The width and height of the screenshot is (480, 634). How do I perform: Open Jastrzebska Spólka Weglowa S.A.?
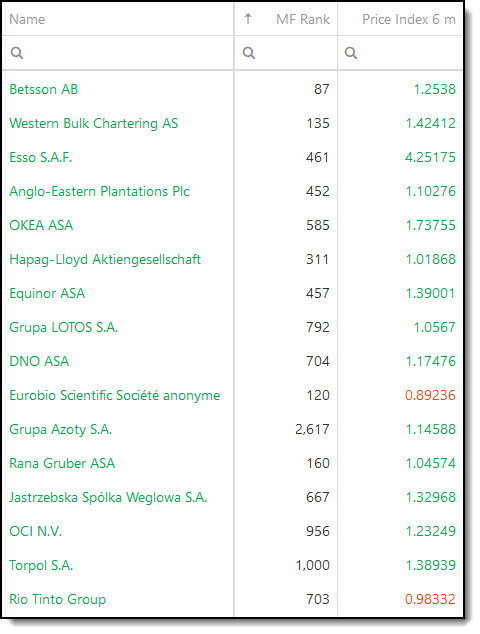(x=108, y=497)
